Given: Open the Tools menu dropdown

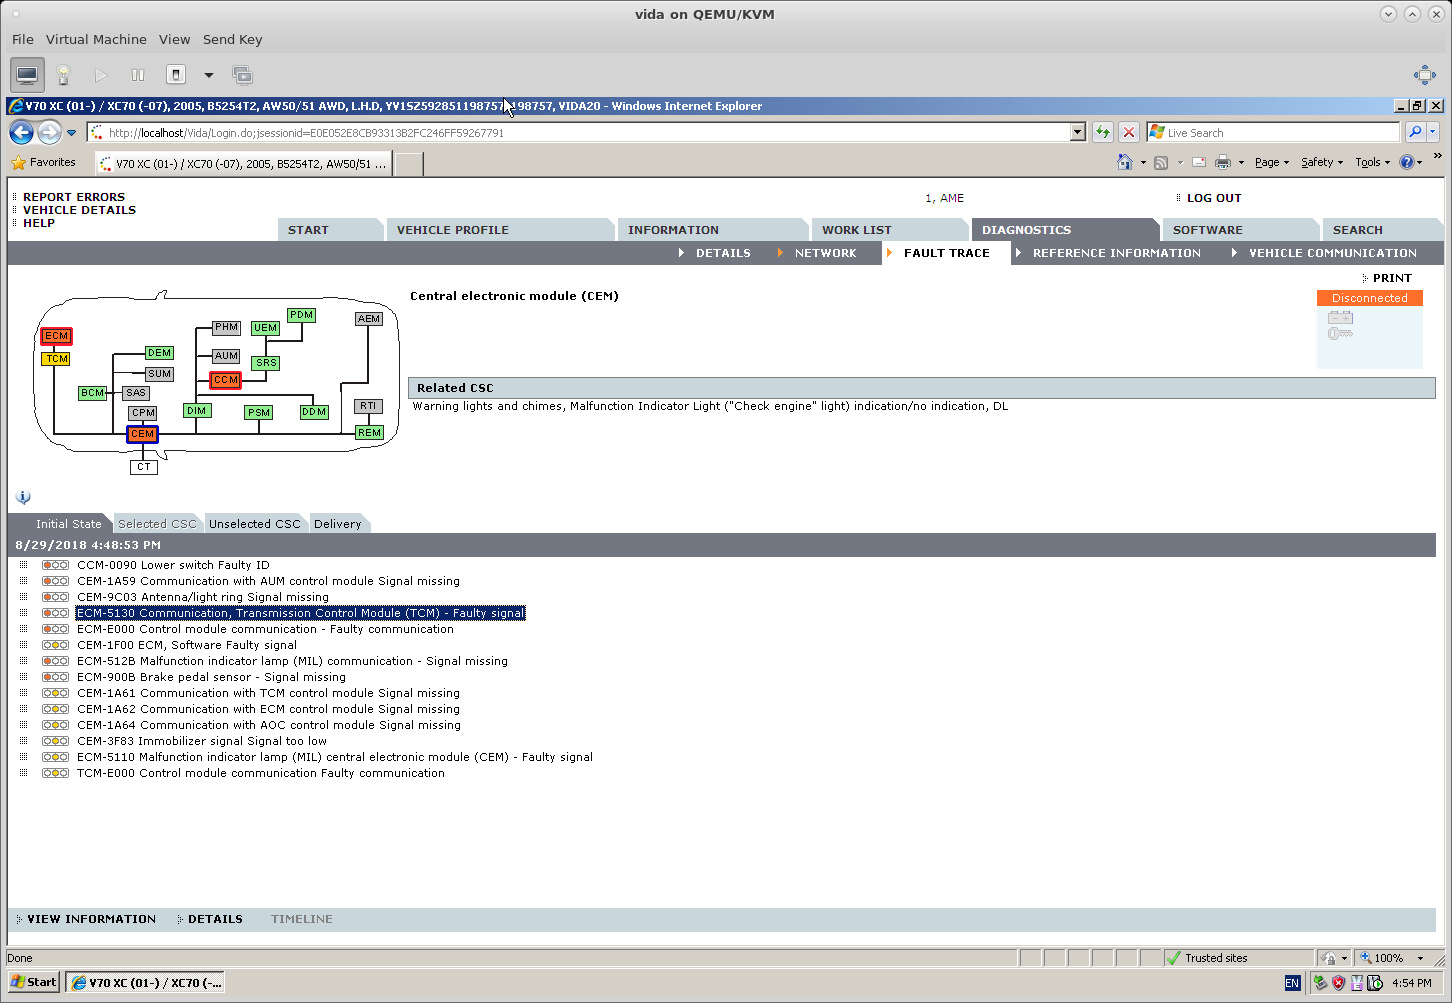Looking at the screenshot, I should coord(1372,162).
